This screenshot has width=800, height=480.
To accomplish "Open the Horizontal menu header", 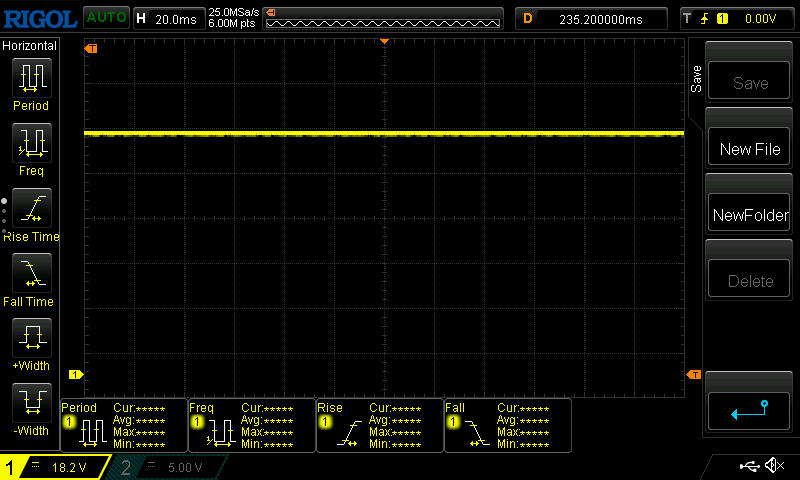I will 30,46.
